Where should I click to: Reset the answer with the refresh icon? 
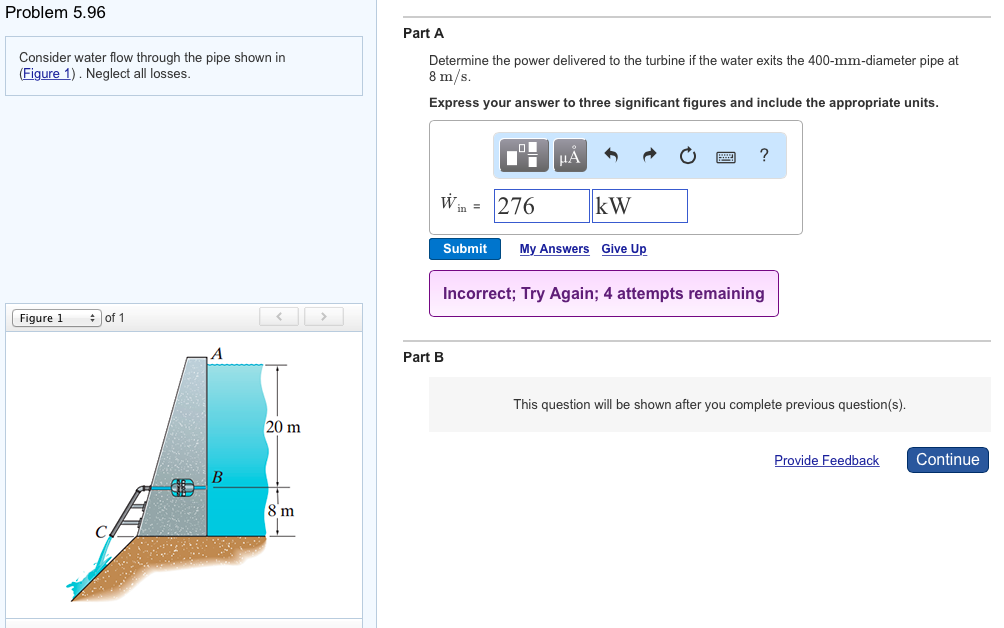688,154
